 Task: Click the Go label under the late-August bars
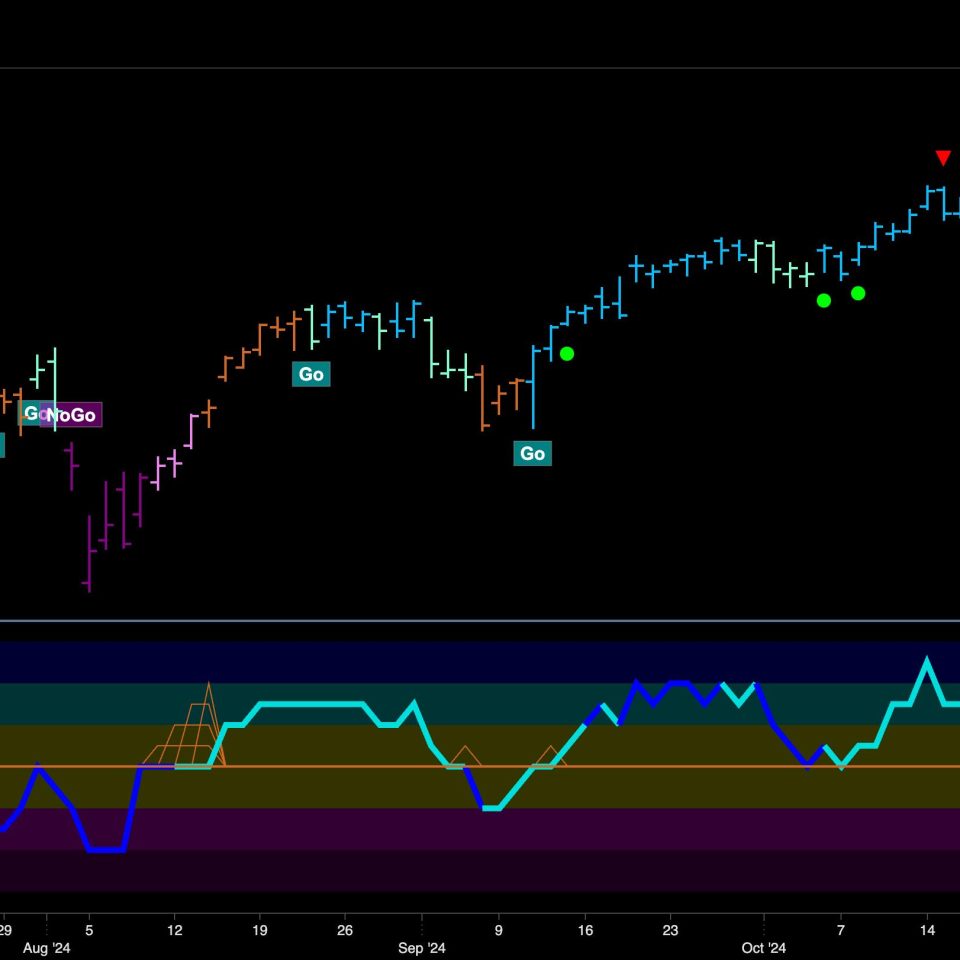[311, 374]
